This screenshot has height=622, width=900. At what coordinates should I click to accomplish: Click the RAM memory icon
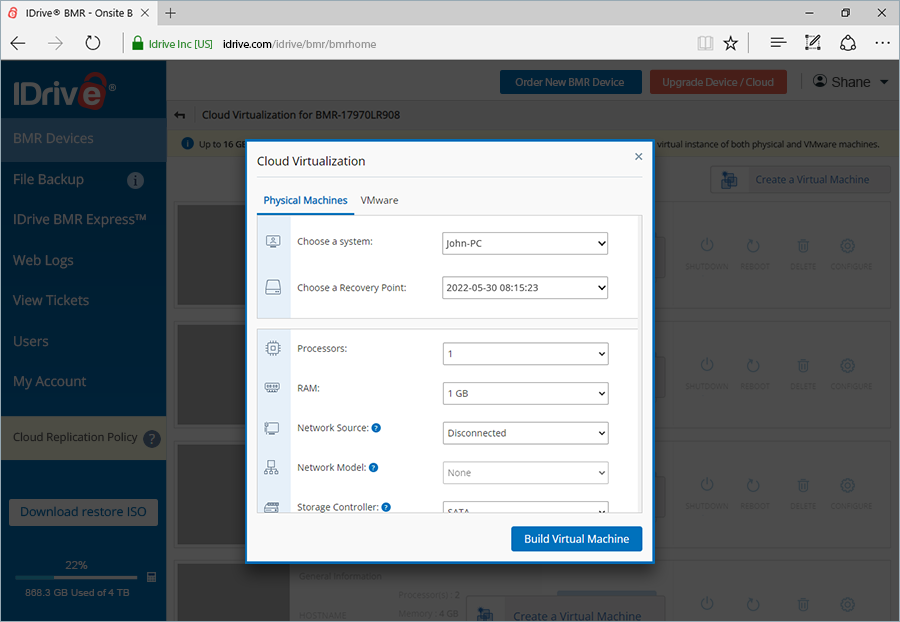(x=273, y=387)
